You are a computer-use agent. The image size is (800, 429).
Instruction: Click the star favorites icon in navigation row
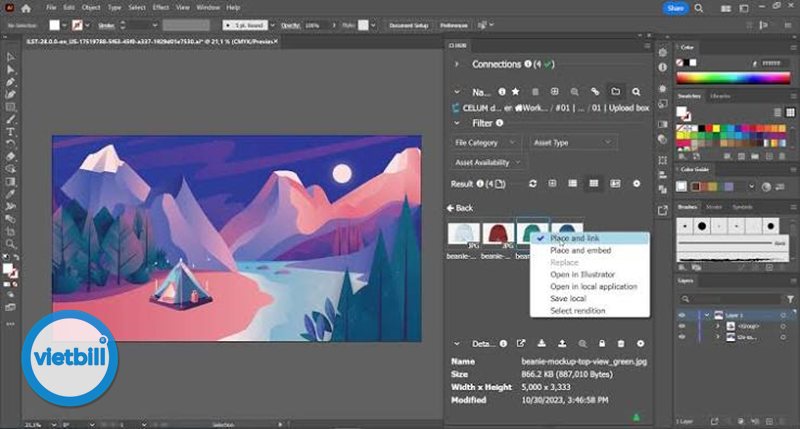[516, 92]
